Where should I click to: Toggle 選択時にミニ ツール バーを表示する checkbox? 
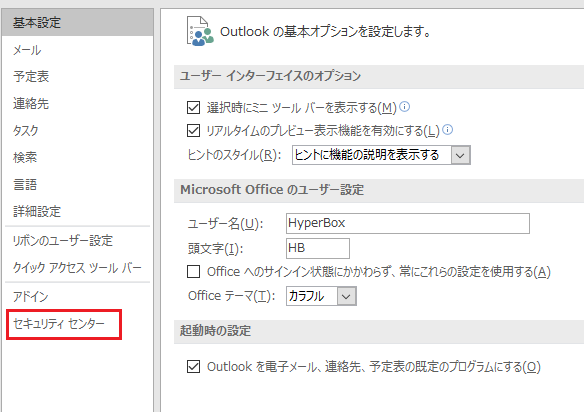193,108
